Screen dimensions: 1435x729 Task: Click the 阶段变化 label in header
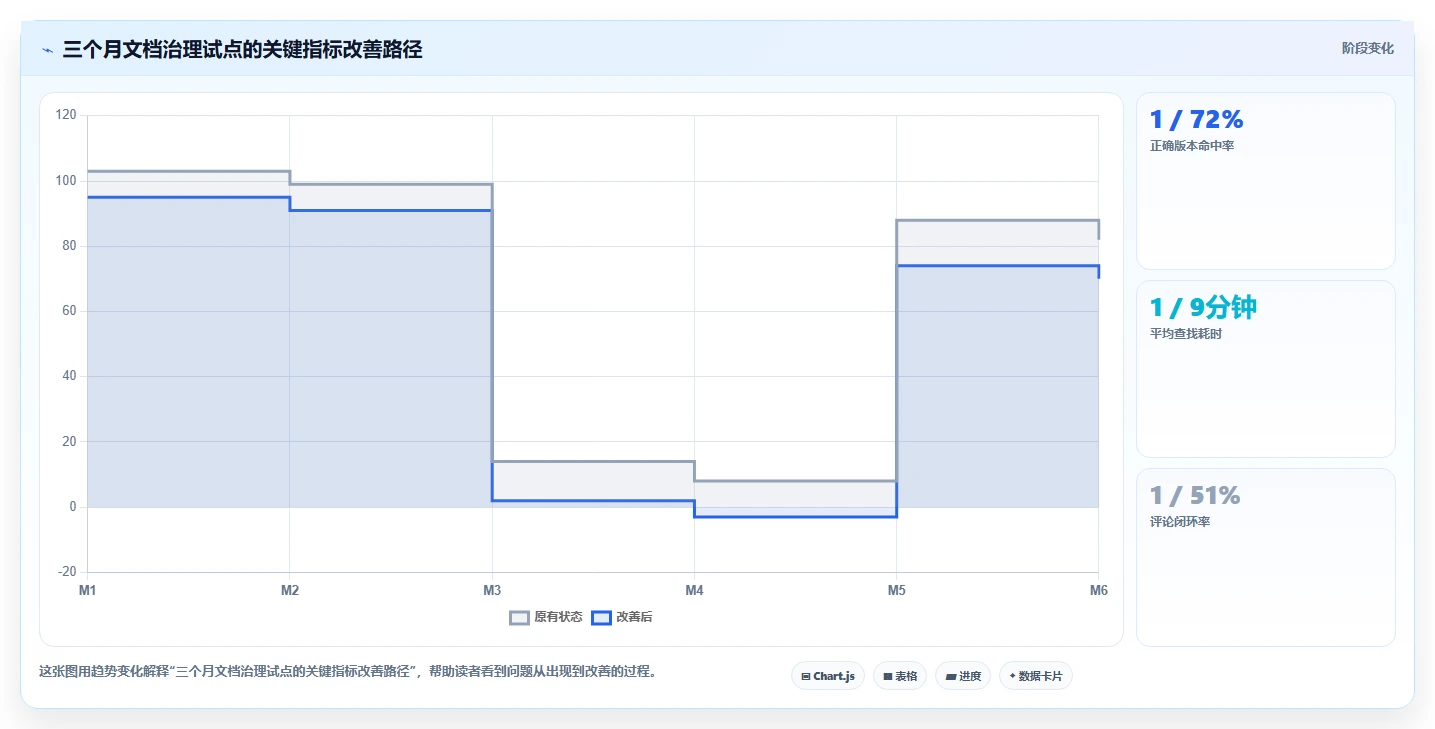(x=1367, y=48)
